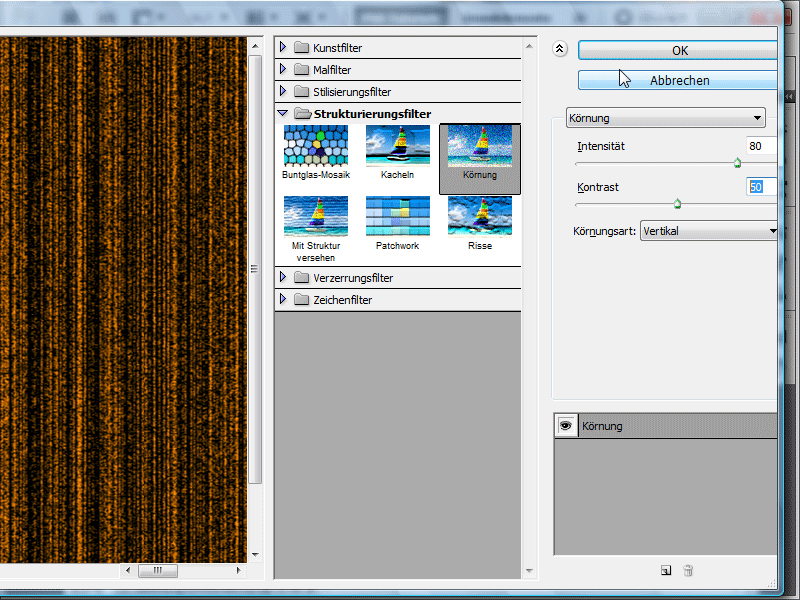Expand the Stilisierungsfilter folder triangle
The width and height of the screenshot is (800, 600).
(283, 91)
